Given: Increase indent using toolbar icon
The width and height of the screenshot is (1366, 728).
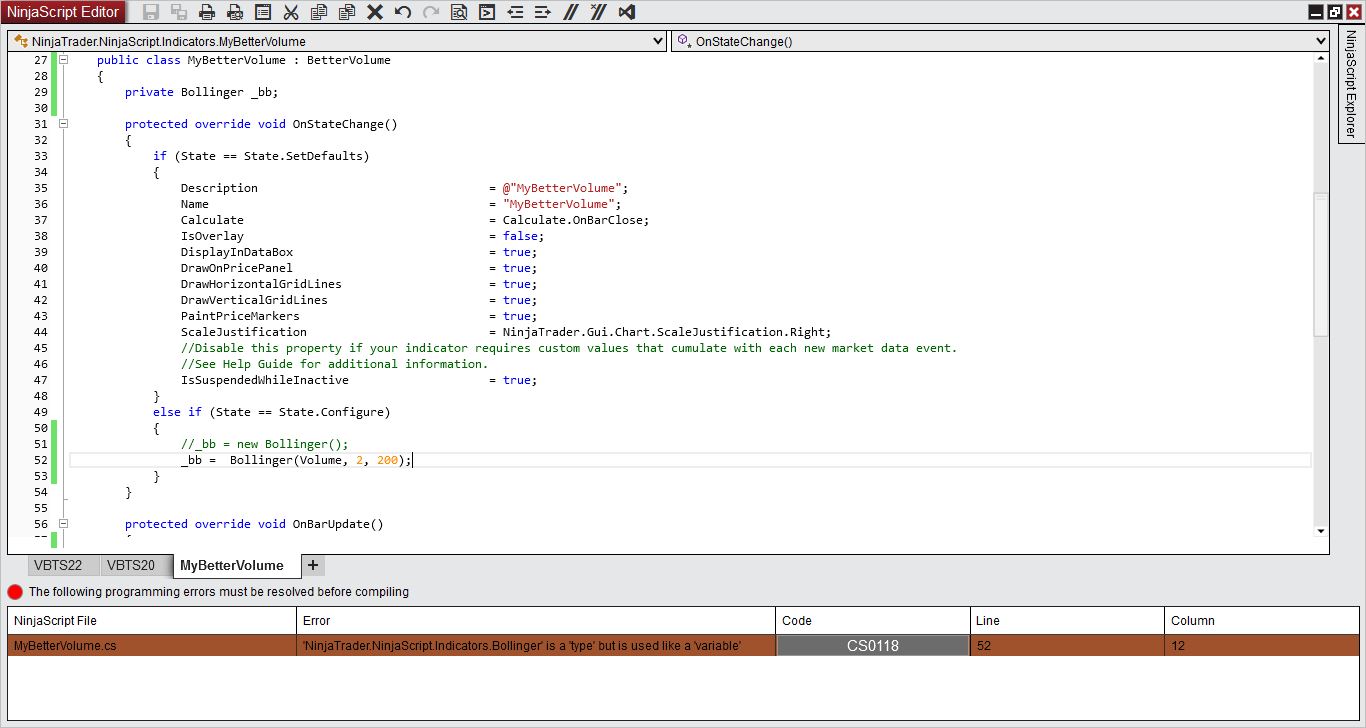Looking at the screenshot, I should 543,12.
